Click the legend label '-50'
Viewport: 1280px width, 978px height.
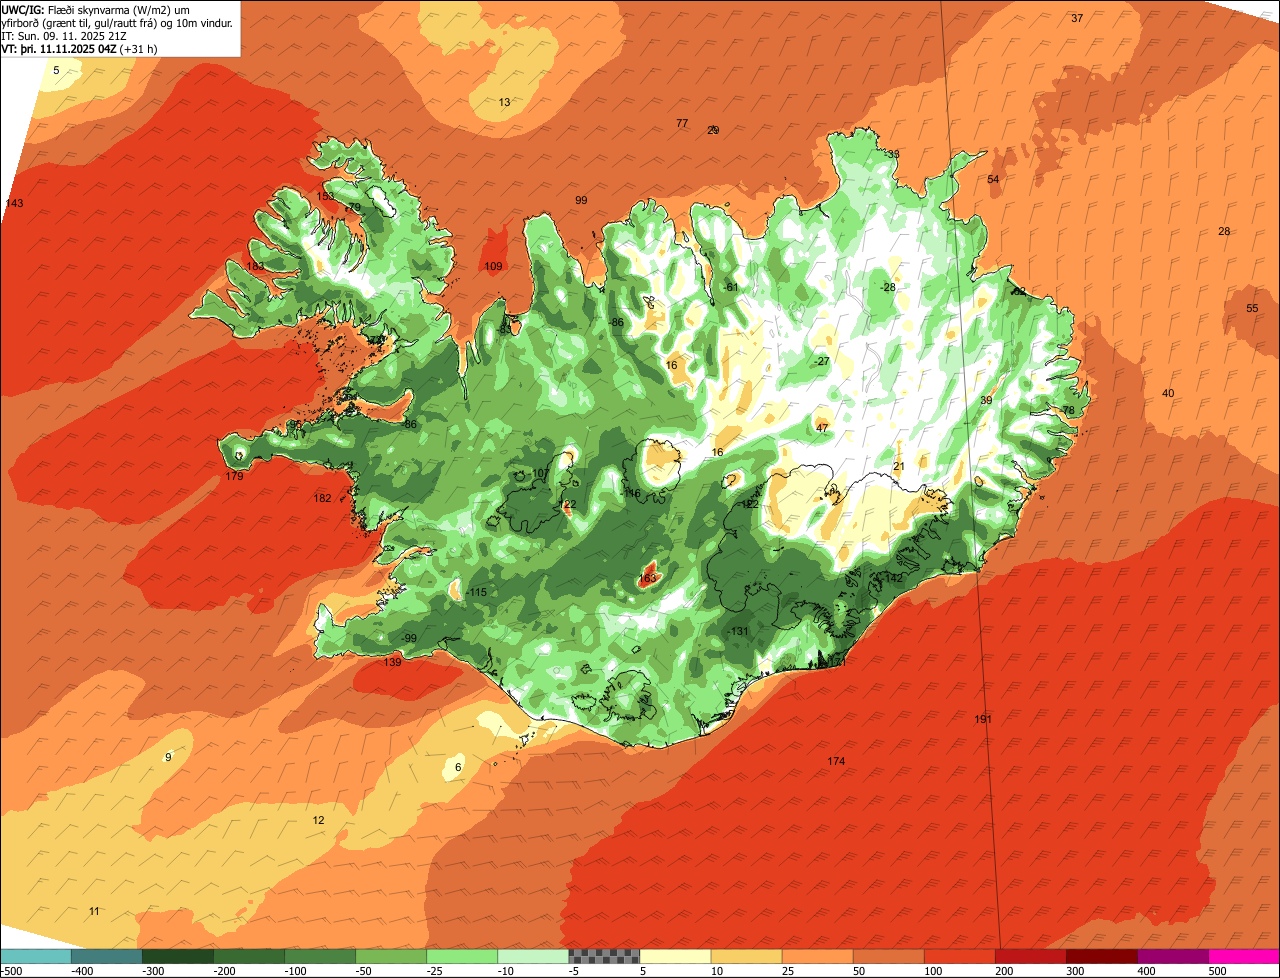[x=365, y=971]
